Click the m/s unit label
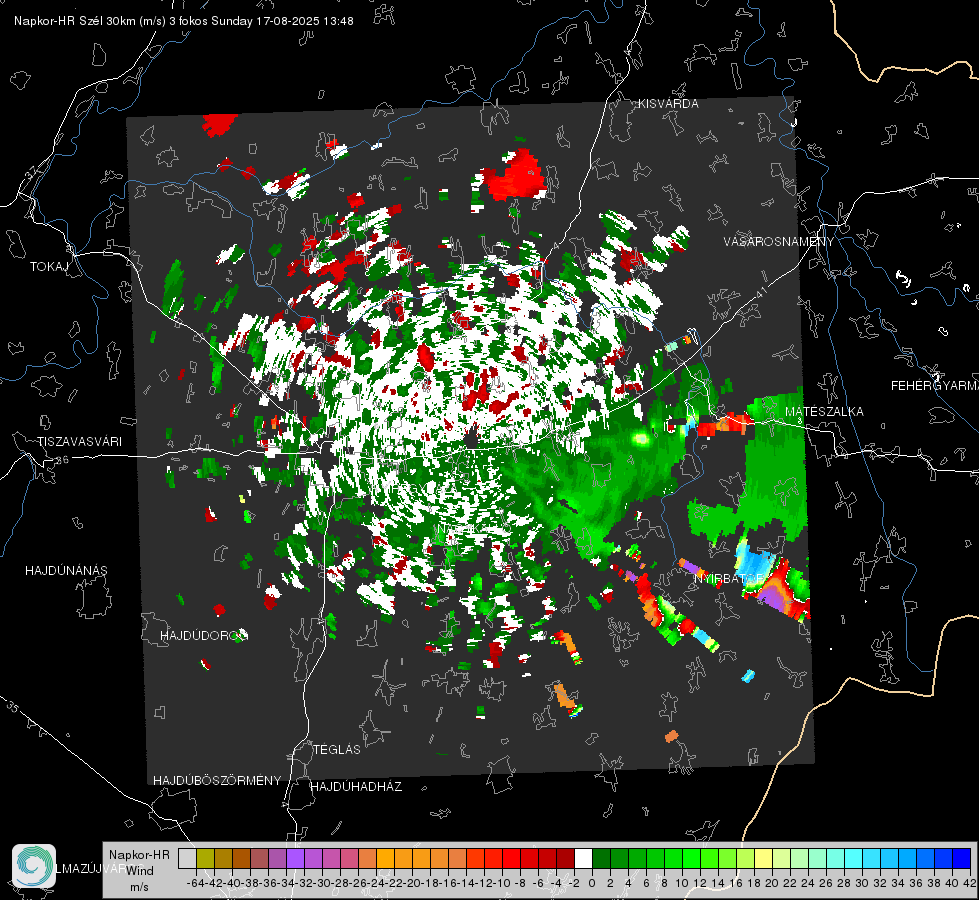This screenshot has height=900, width=979. 139,887
